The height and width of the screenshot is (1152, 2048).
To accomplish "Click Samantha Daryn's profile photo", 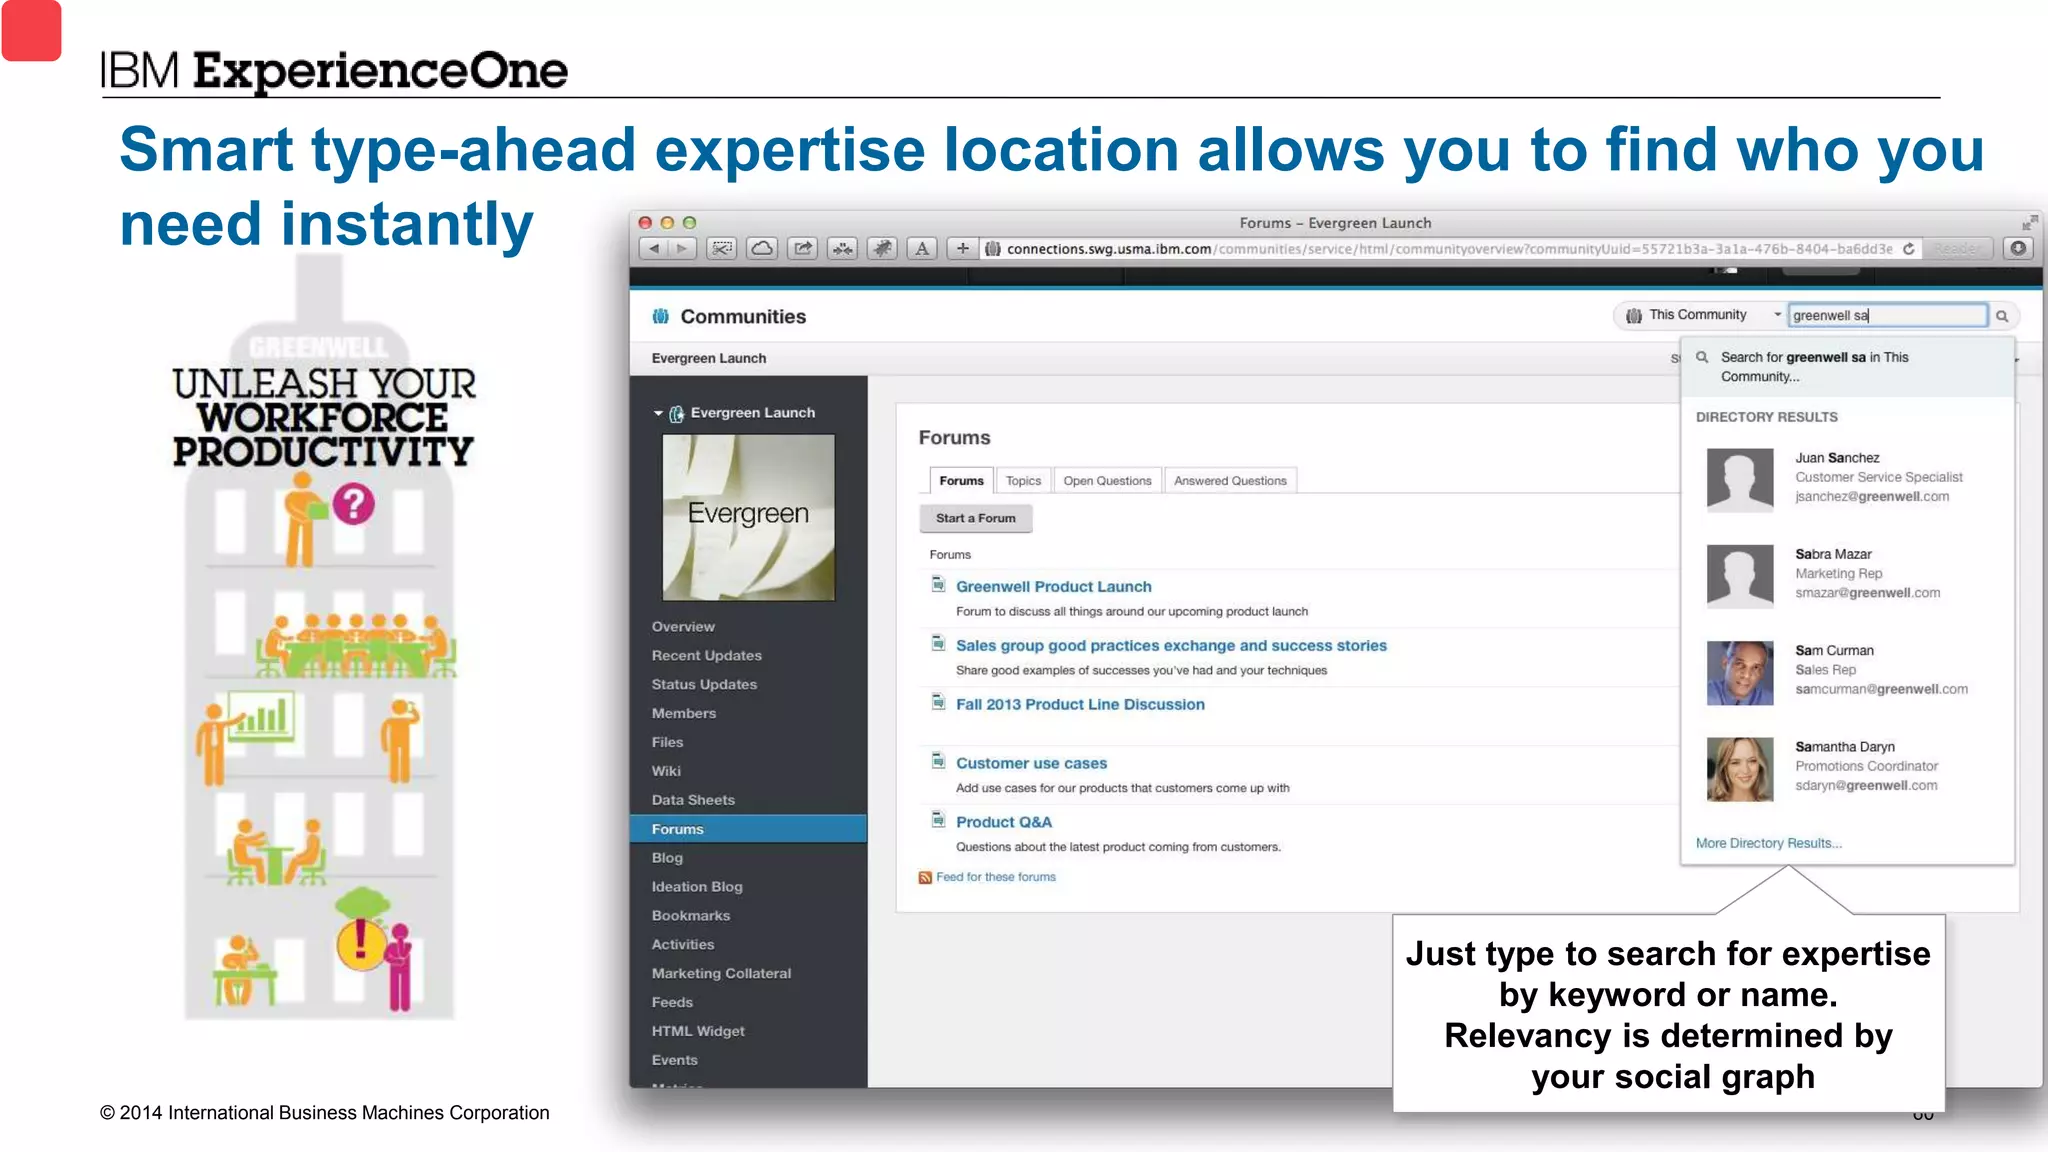I will [1740, 770].
